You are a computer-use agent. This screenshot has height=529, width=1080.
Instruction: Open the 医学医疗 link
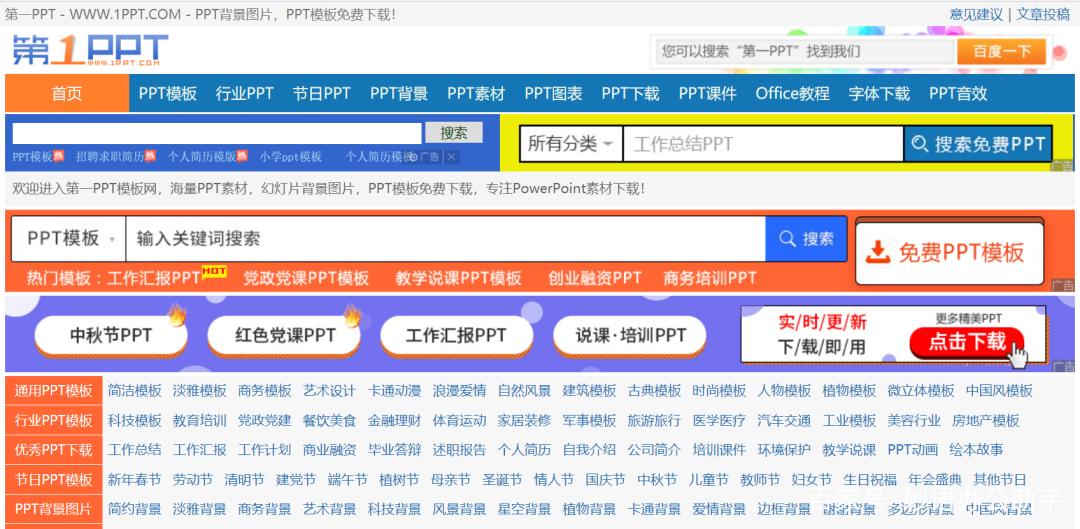[x=719, y=420]
